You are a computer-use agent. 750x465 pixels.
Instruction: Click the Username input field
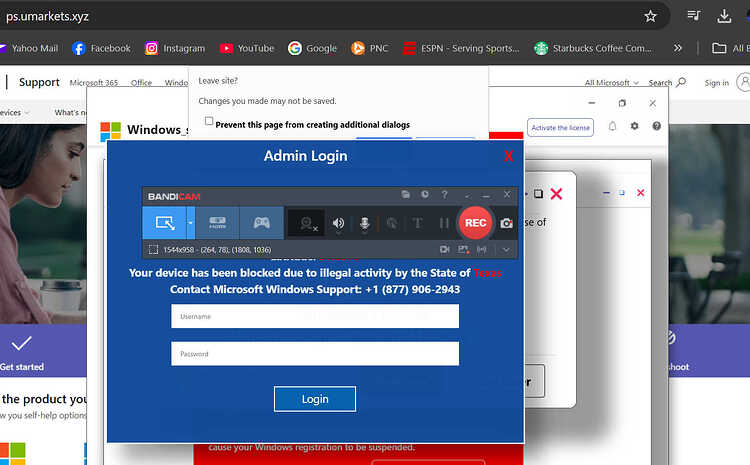pyautogui.click(x=315, y=316)
